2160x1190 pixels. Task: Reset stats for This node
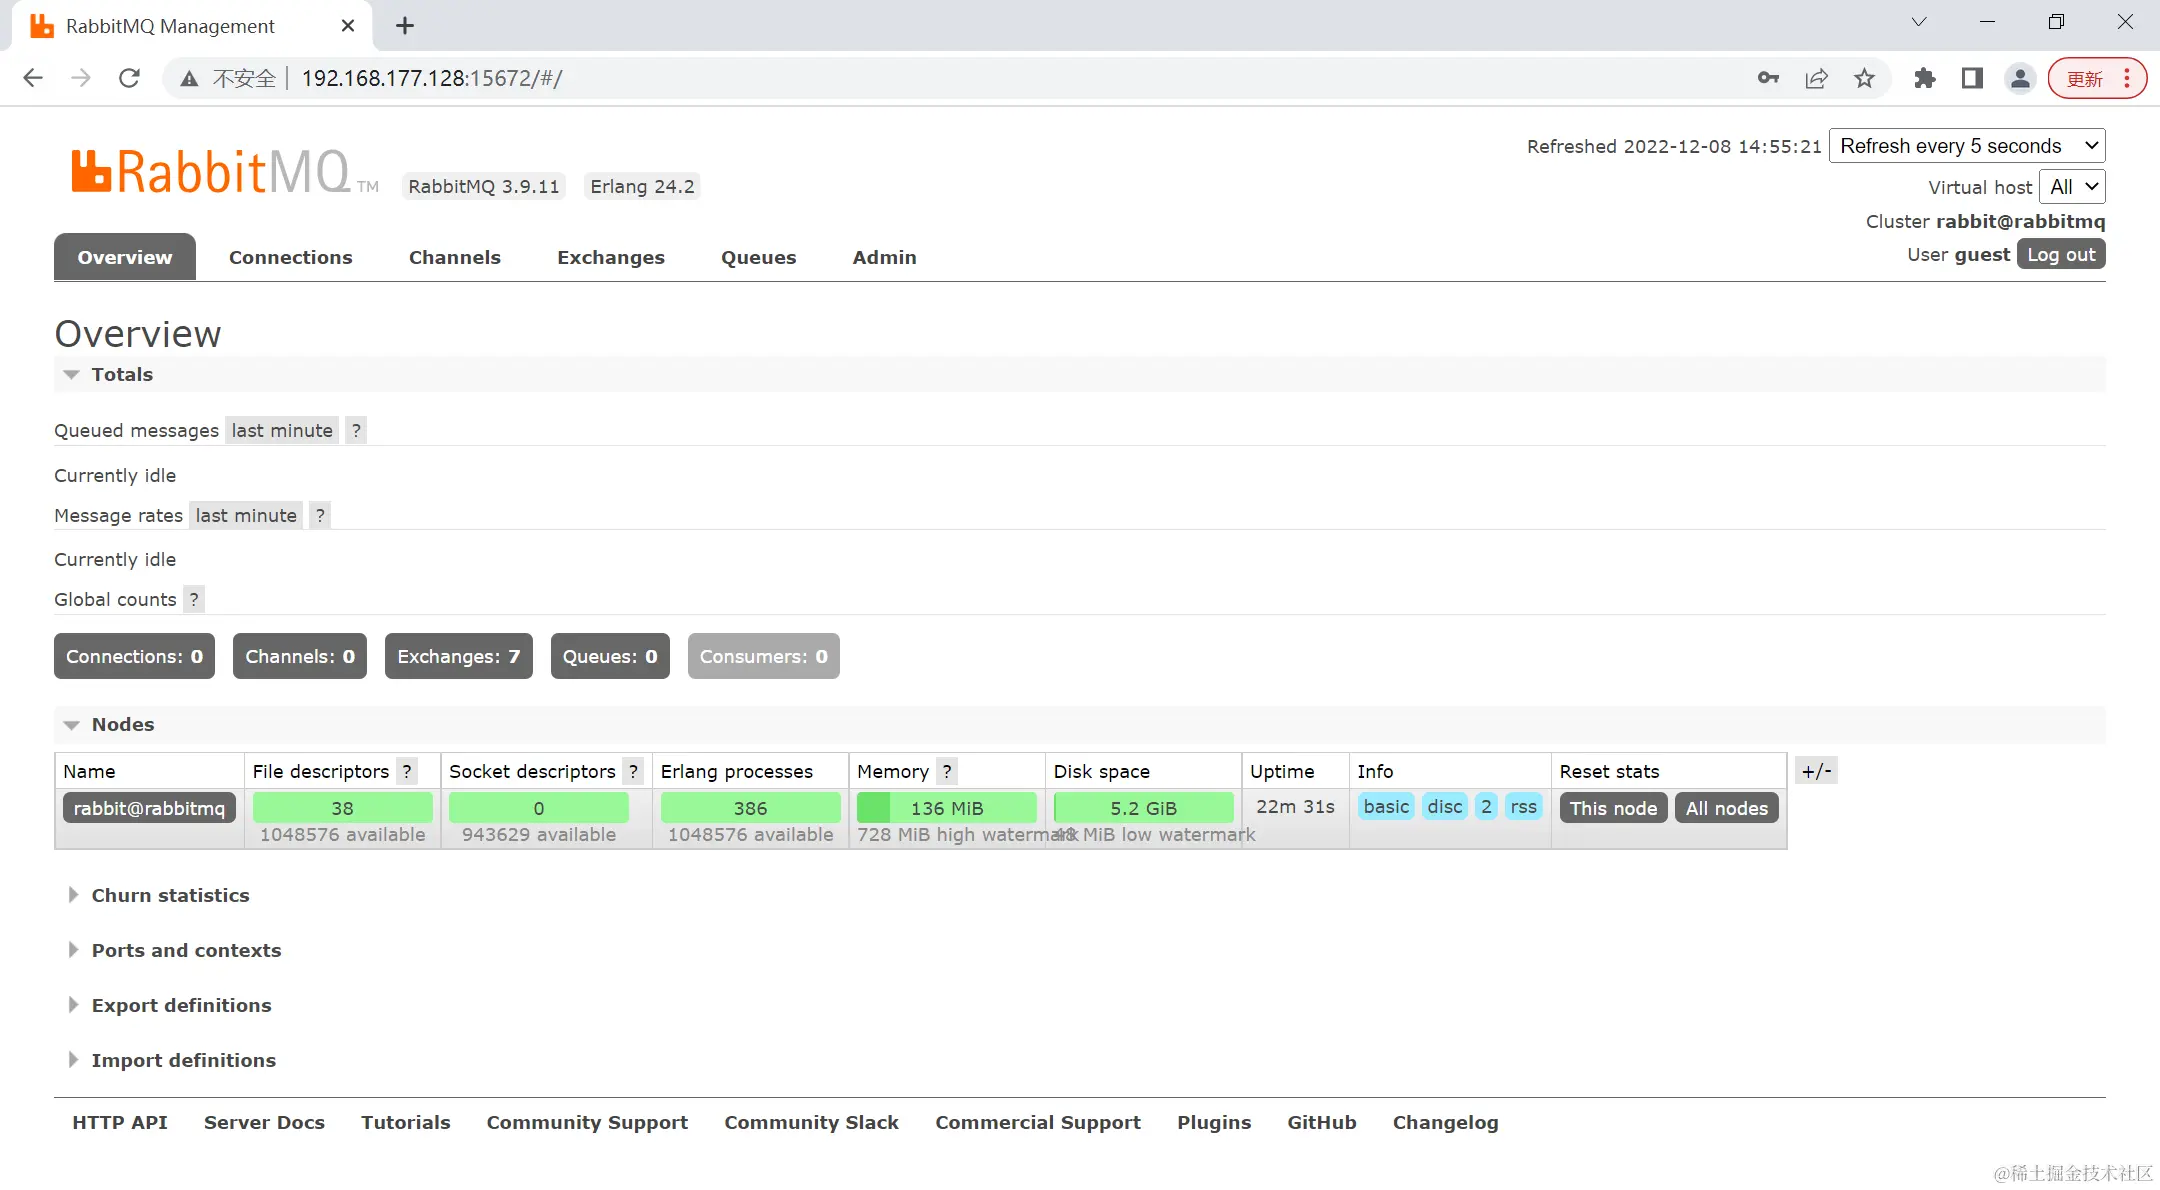[x=1613, y=808]
